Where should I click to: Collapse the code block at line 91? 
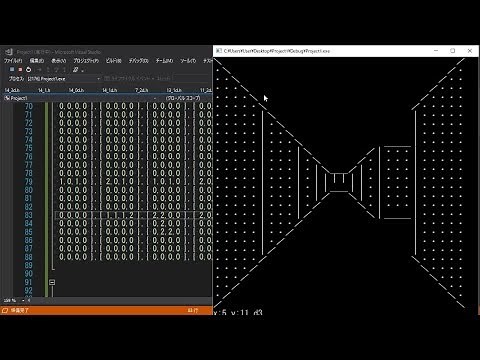coord(52,282)
